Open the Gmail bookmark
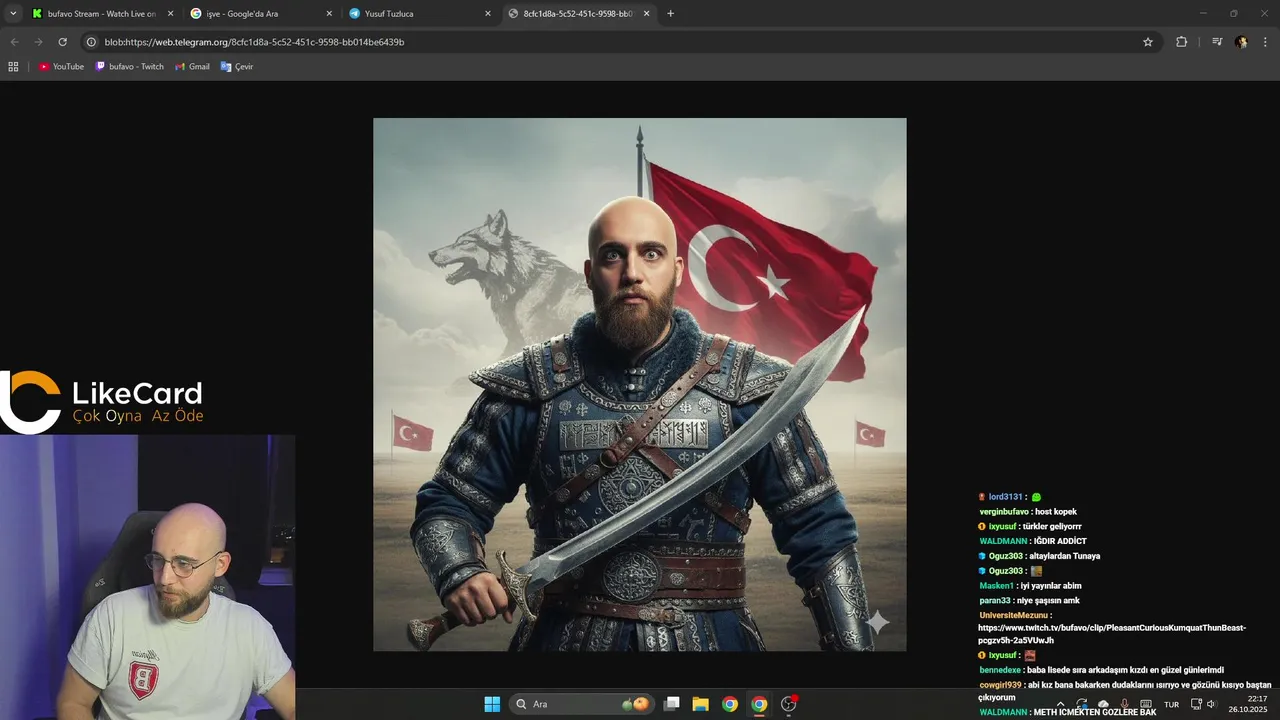The width and height of the screenshot is (1280, 720). [x=192, y=66]
